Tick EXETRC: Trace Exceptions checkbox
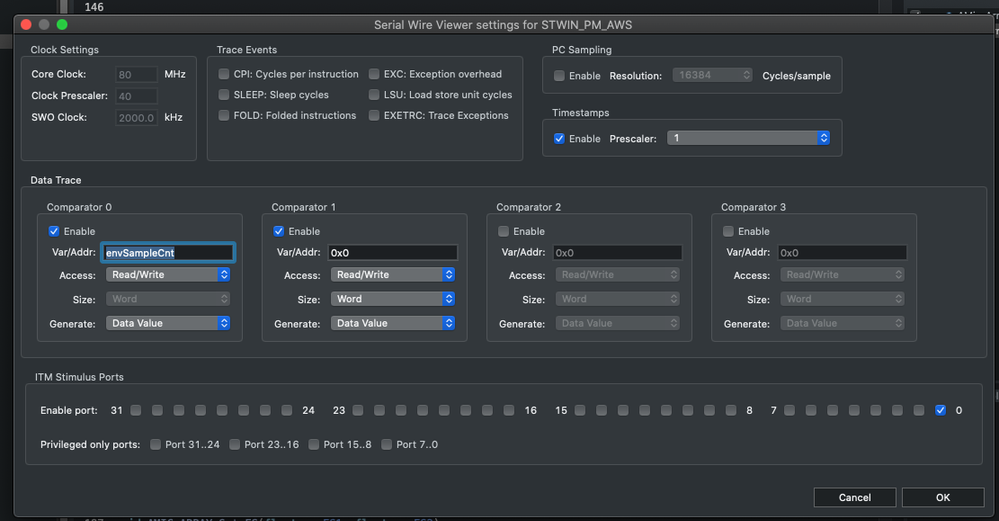Image resolution: width=999 pixels, height=521 pixels. [x=374, y=115]
